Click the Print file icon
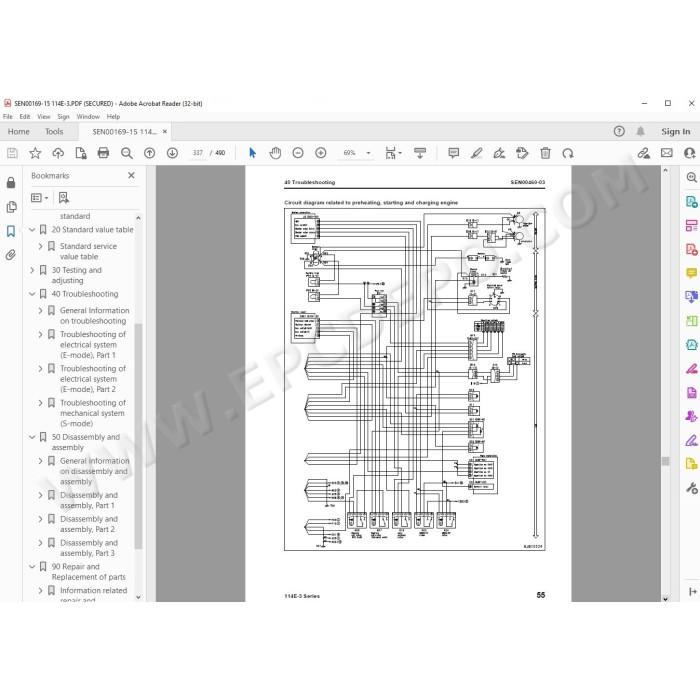Image resolution: width=700 pixels, height=700 pixels. point(103,153)
